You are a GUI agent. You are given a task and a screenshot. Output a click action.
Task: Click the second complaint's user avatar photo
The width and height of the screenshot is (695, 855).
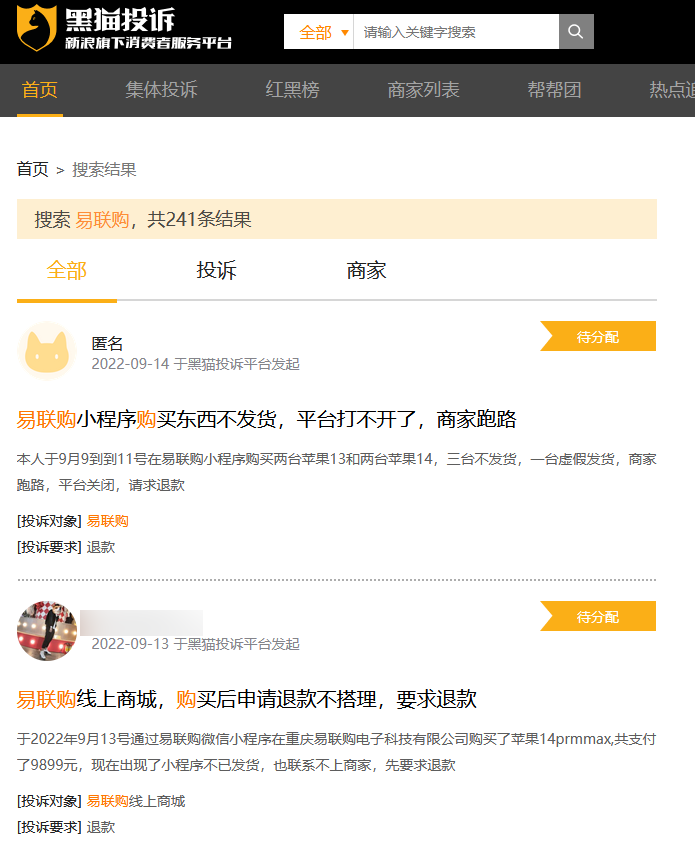[47, 631]
